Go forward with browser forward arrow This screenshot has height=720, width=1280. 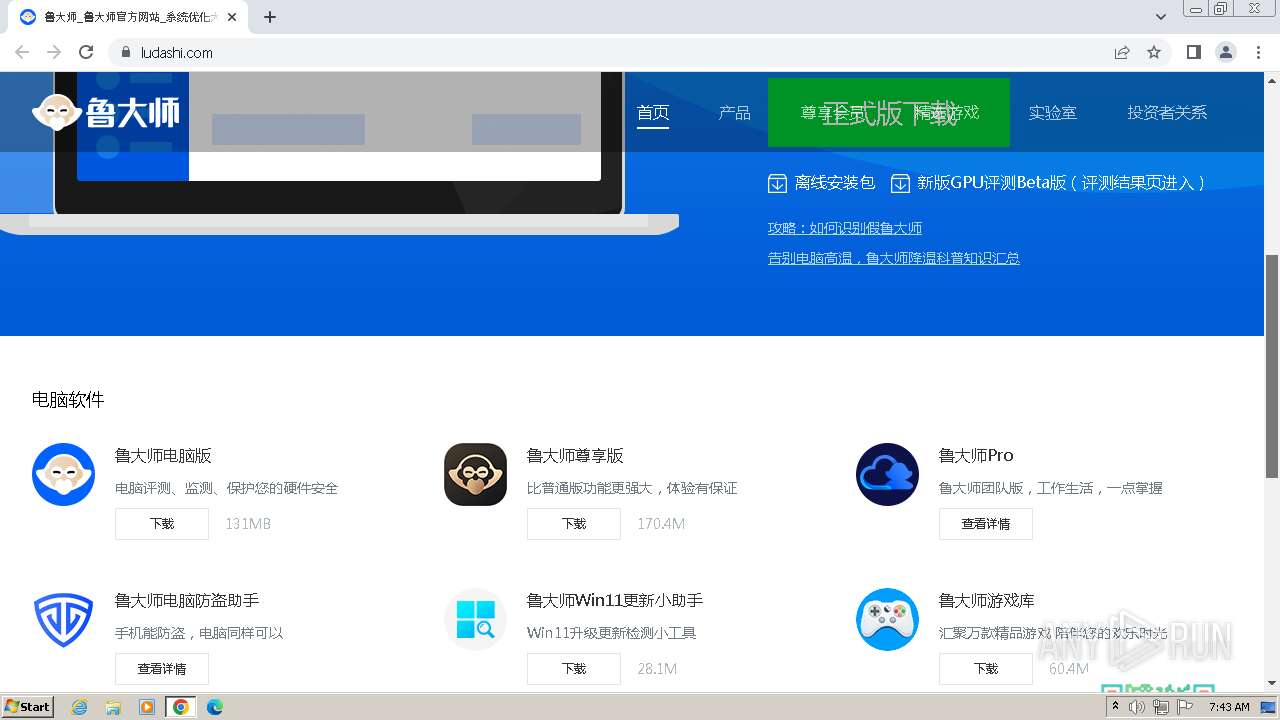54,52
